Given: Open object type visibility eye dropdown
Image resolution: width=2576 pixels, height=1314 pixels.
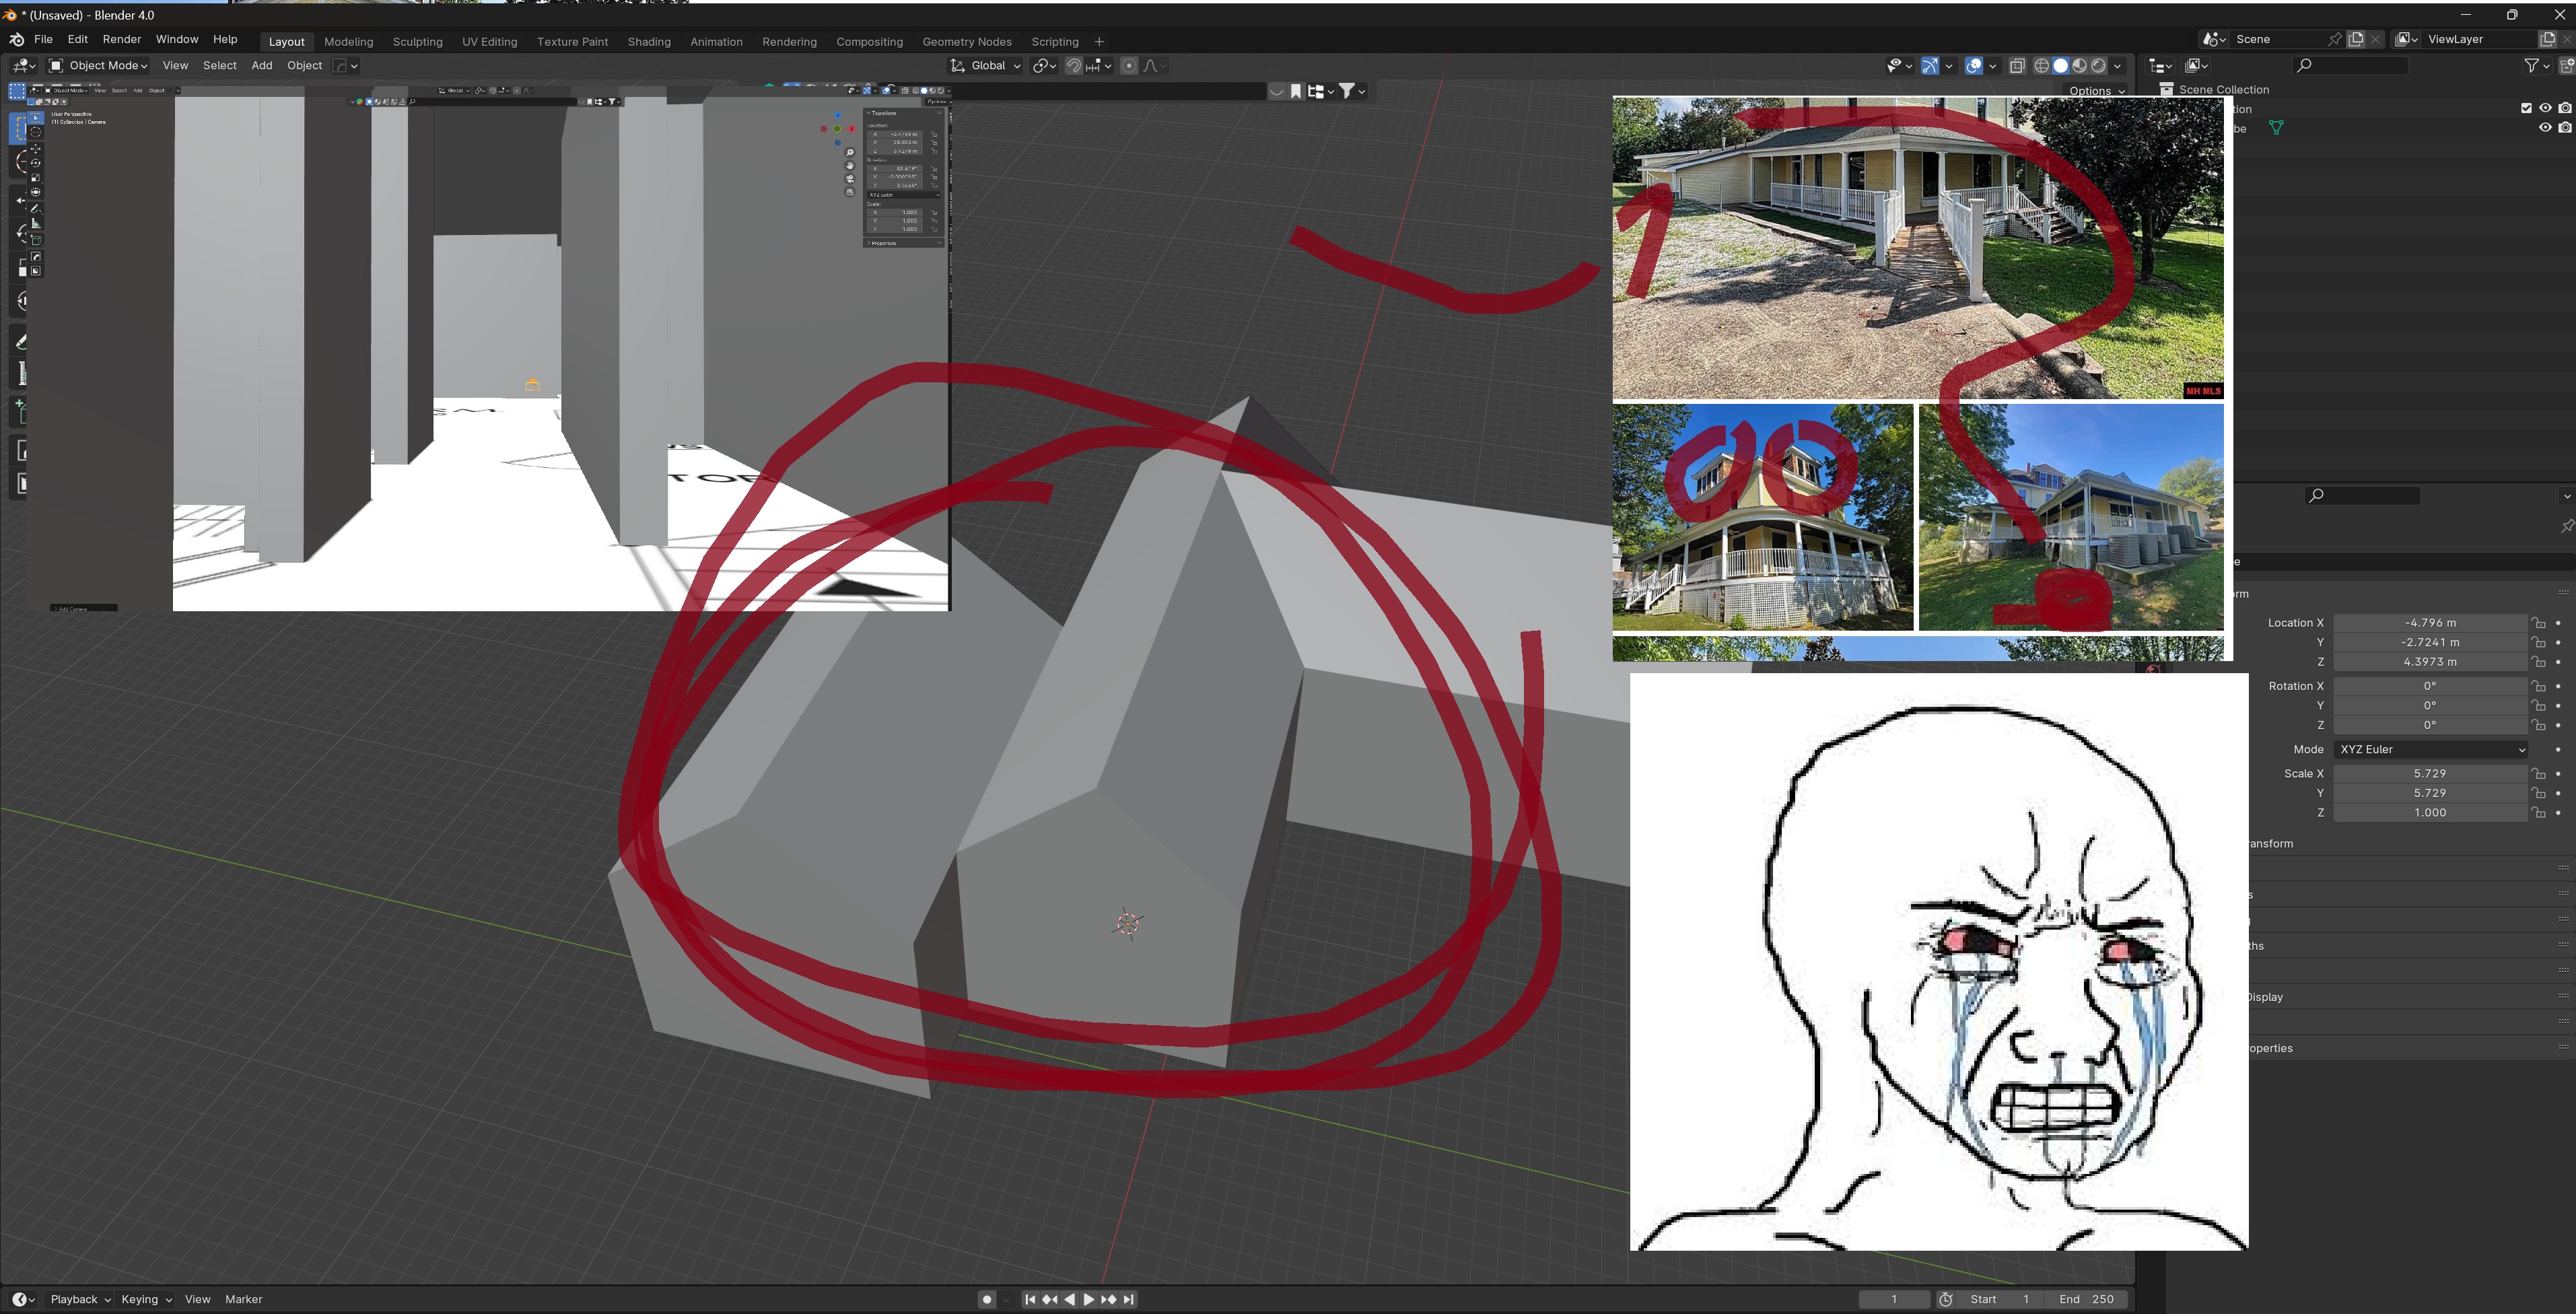Looking at the screenshot, I should (1899, 66).
